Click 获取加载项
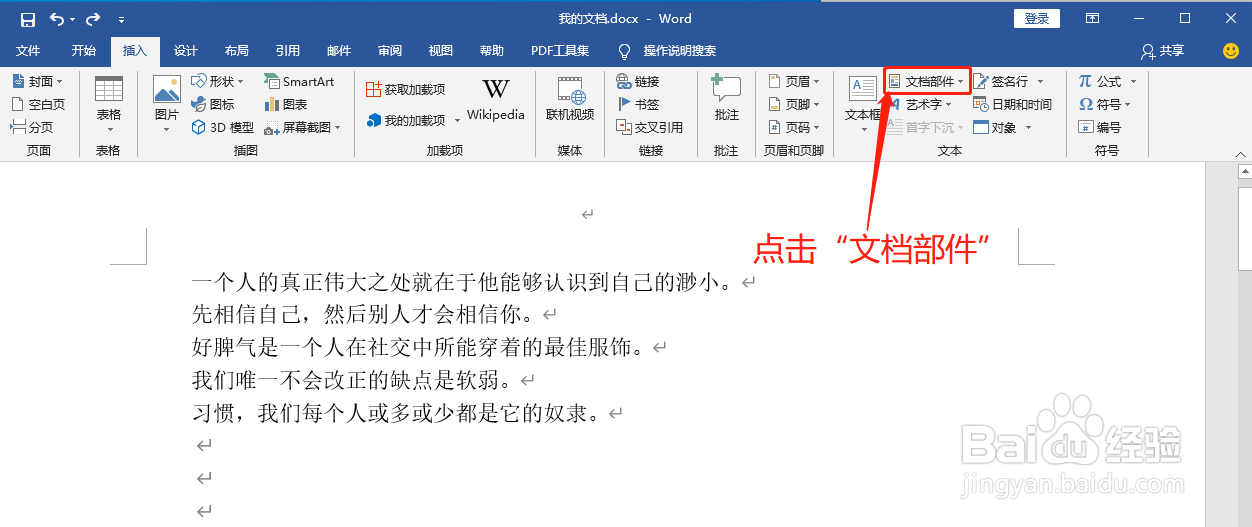 click(x=406, y=89)
